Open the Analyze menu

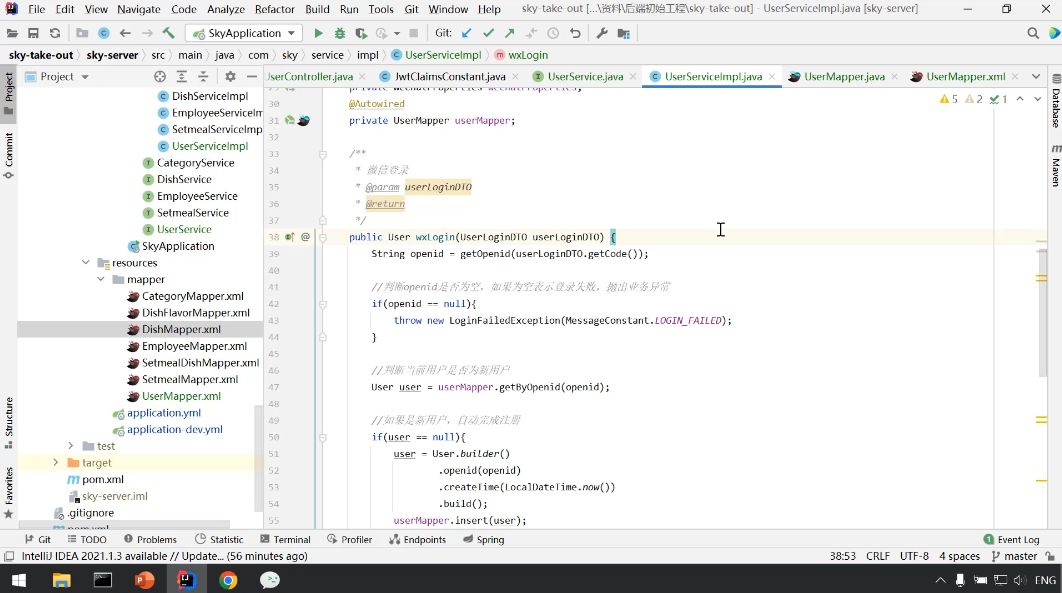[226, 9]
